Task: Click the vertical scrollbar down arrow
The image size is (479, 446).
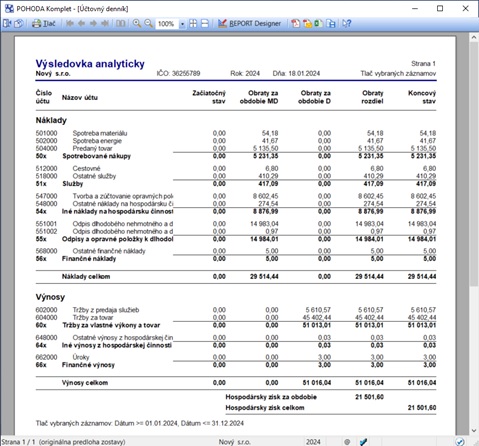Action: 474,431
